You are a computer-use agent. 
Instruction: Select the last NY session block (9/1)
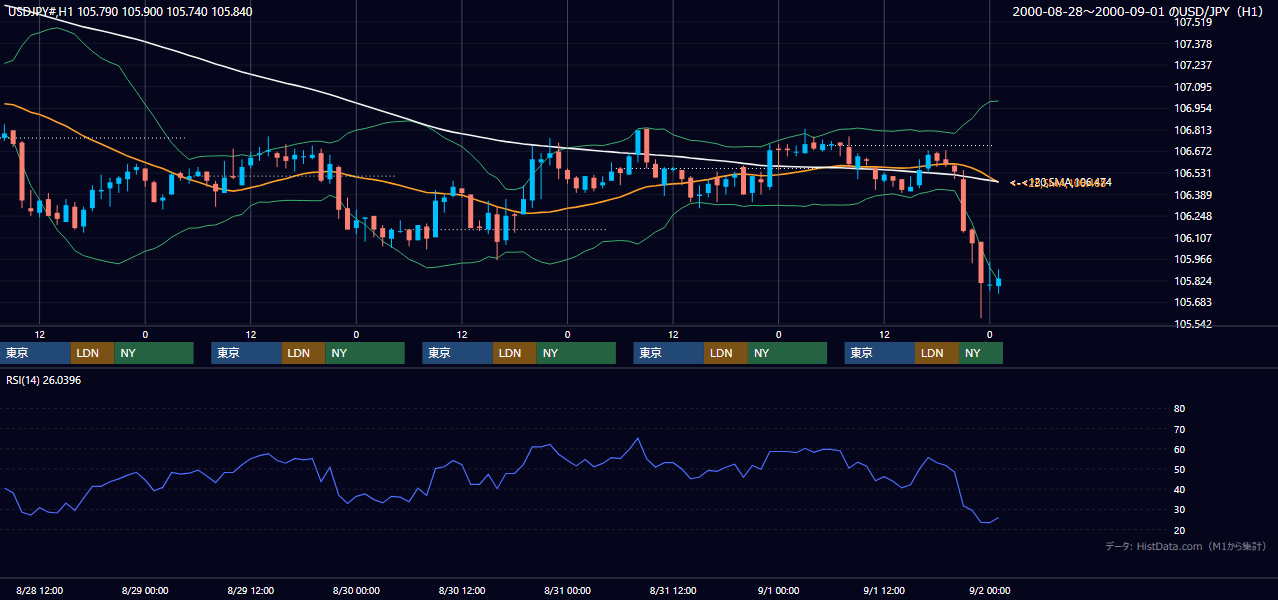click(981, 353)
